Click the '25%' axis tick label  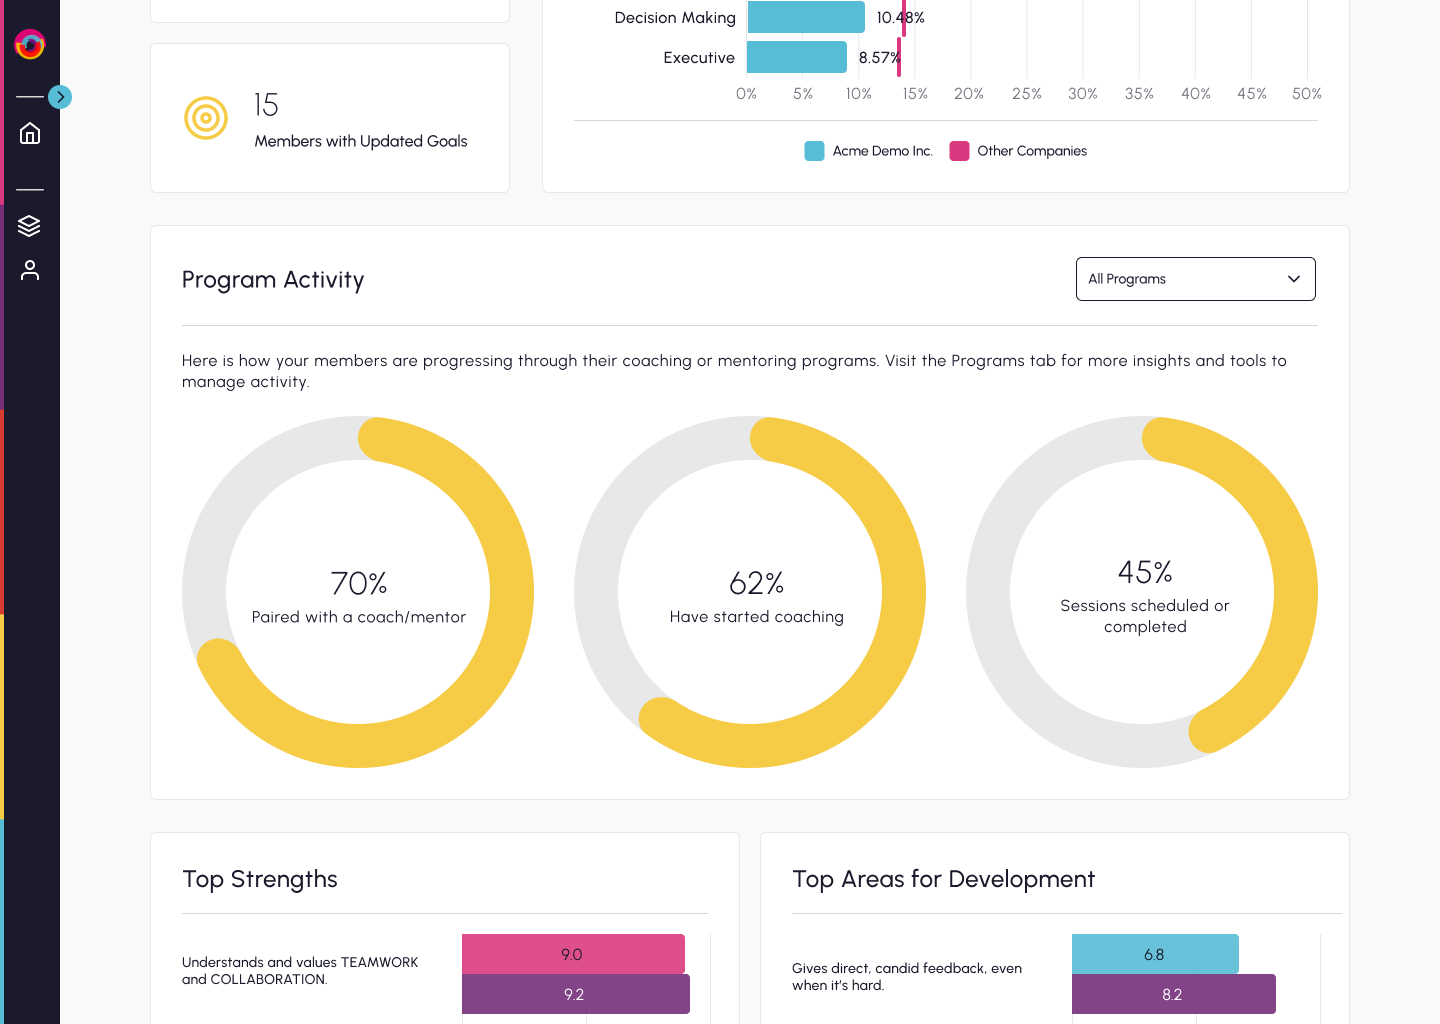tap(1027, 94)
